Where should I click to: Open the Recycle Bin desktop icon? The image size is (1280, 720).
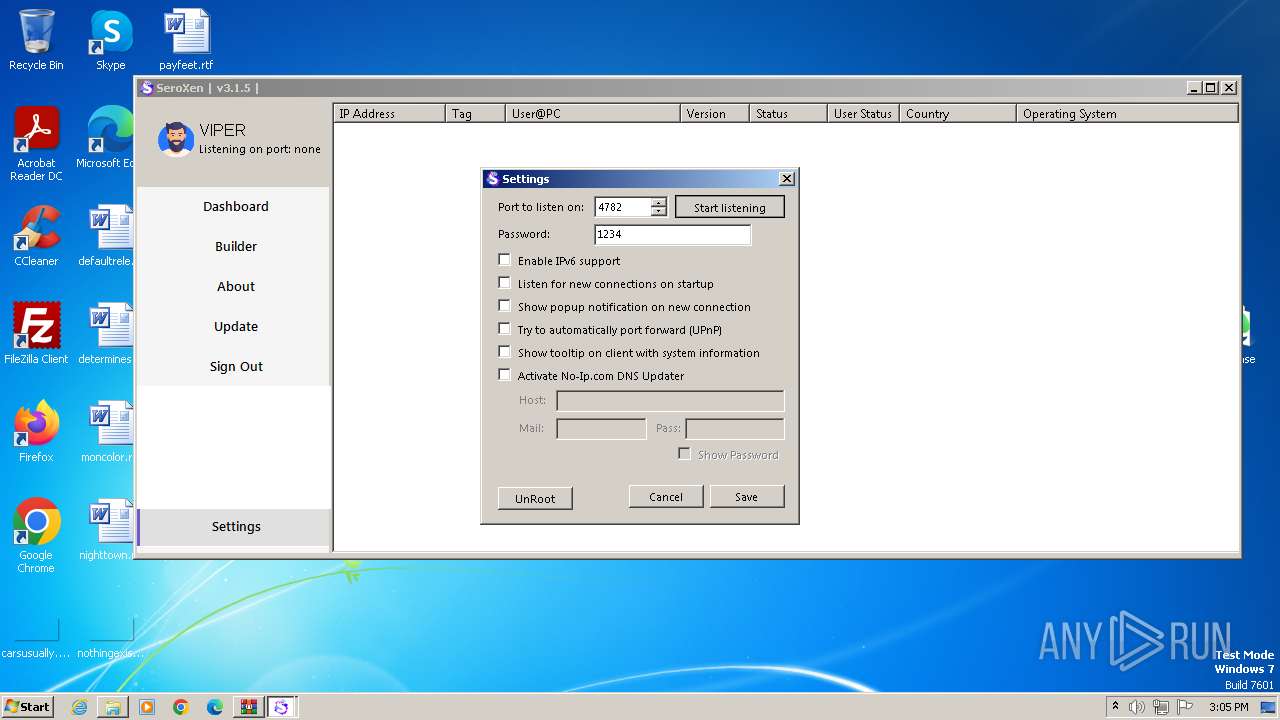(x=36, y=40)
